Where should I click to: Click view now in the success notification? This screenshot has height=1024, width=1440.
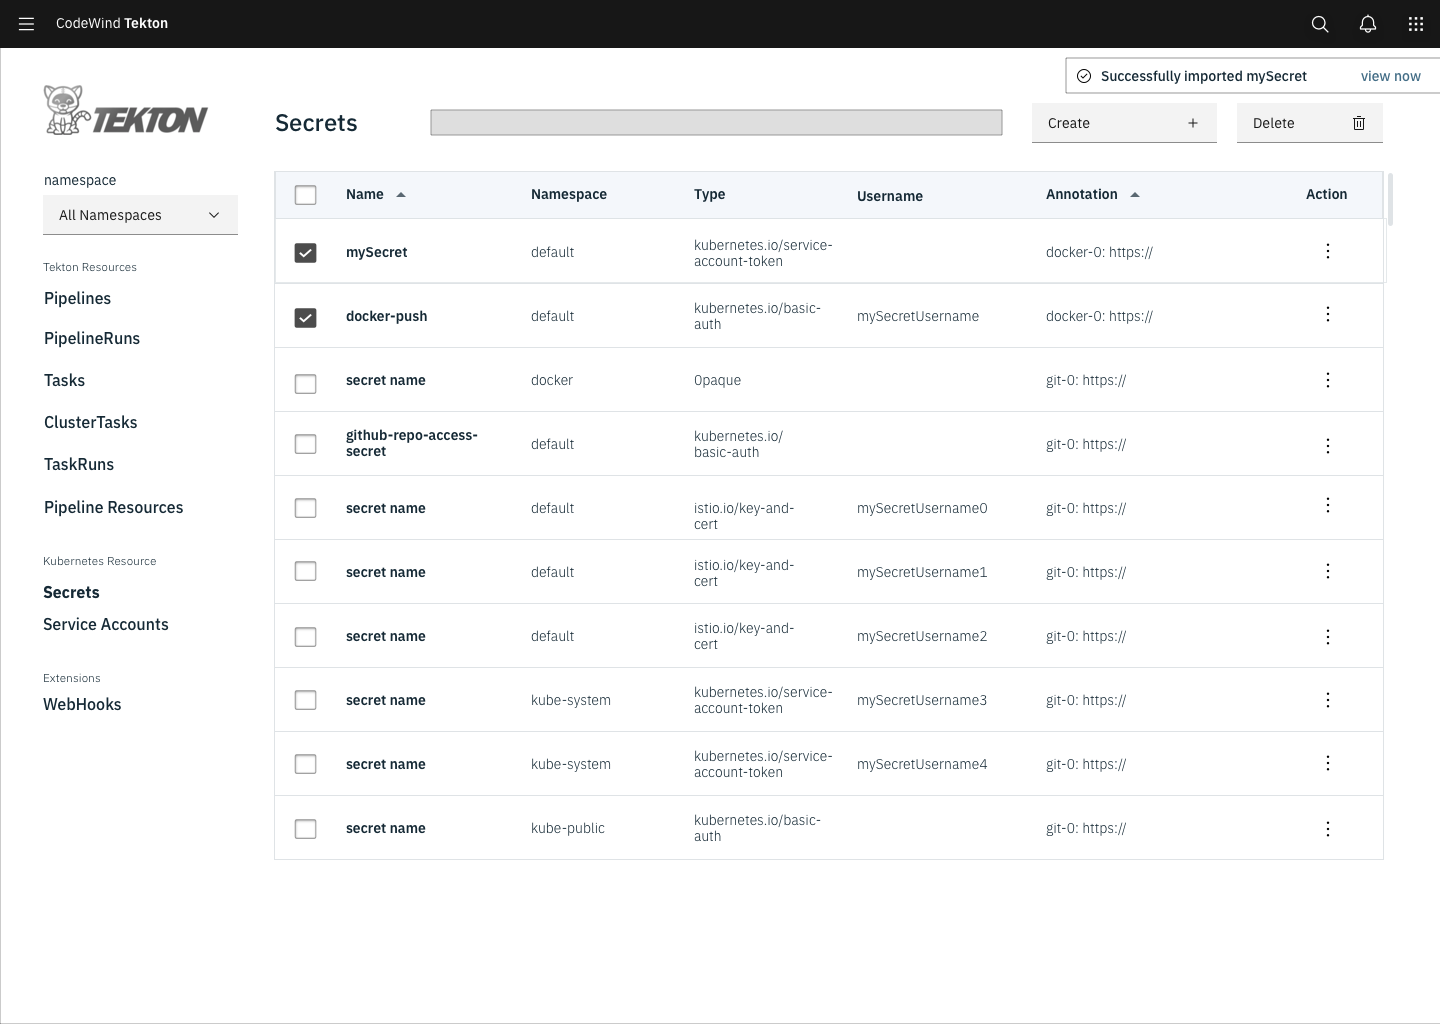1390,75
